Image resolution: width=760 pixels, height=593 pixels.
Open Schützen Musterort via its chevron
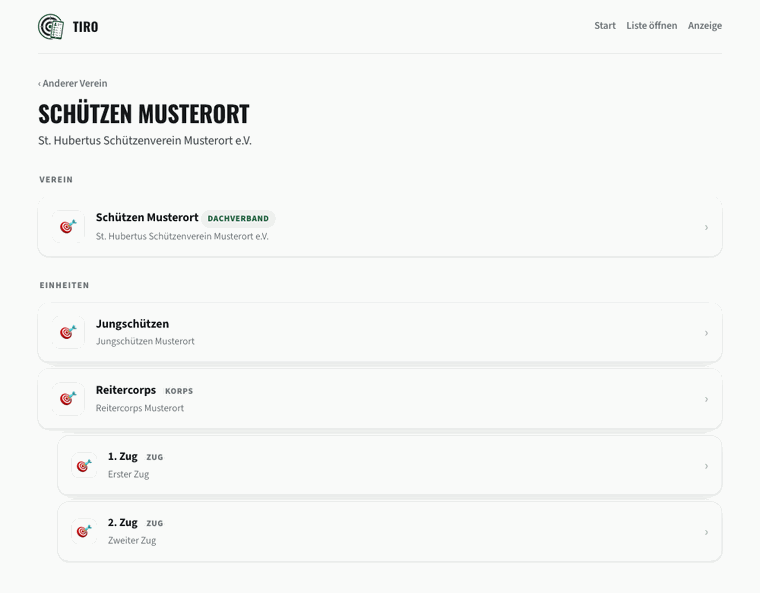[706, 227]
